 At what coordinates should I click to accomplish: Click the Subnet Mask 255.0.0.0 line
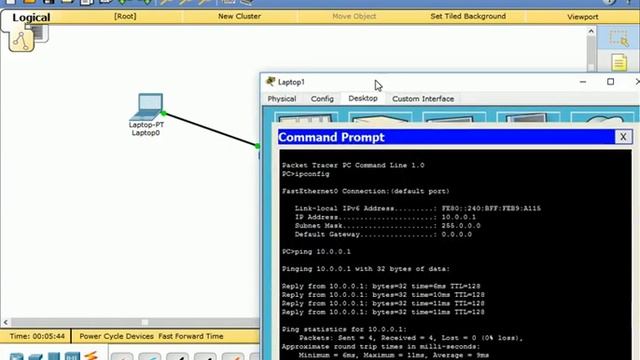(387, 226)
